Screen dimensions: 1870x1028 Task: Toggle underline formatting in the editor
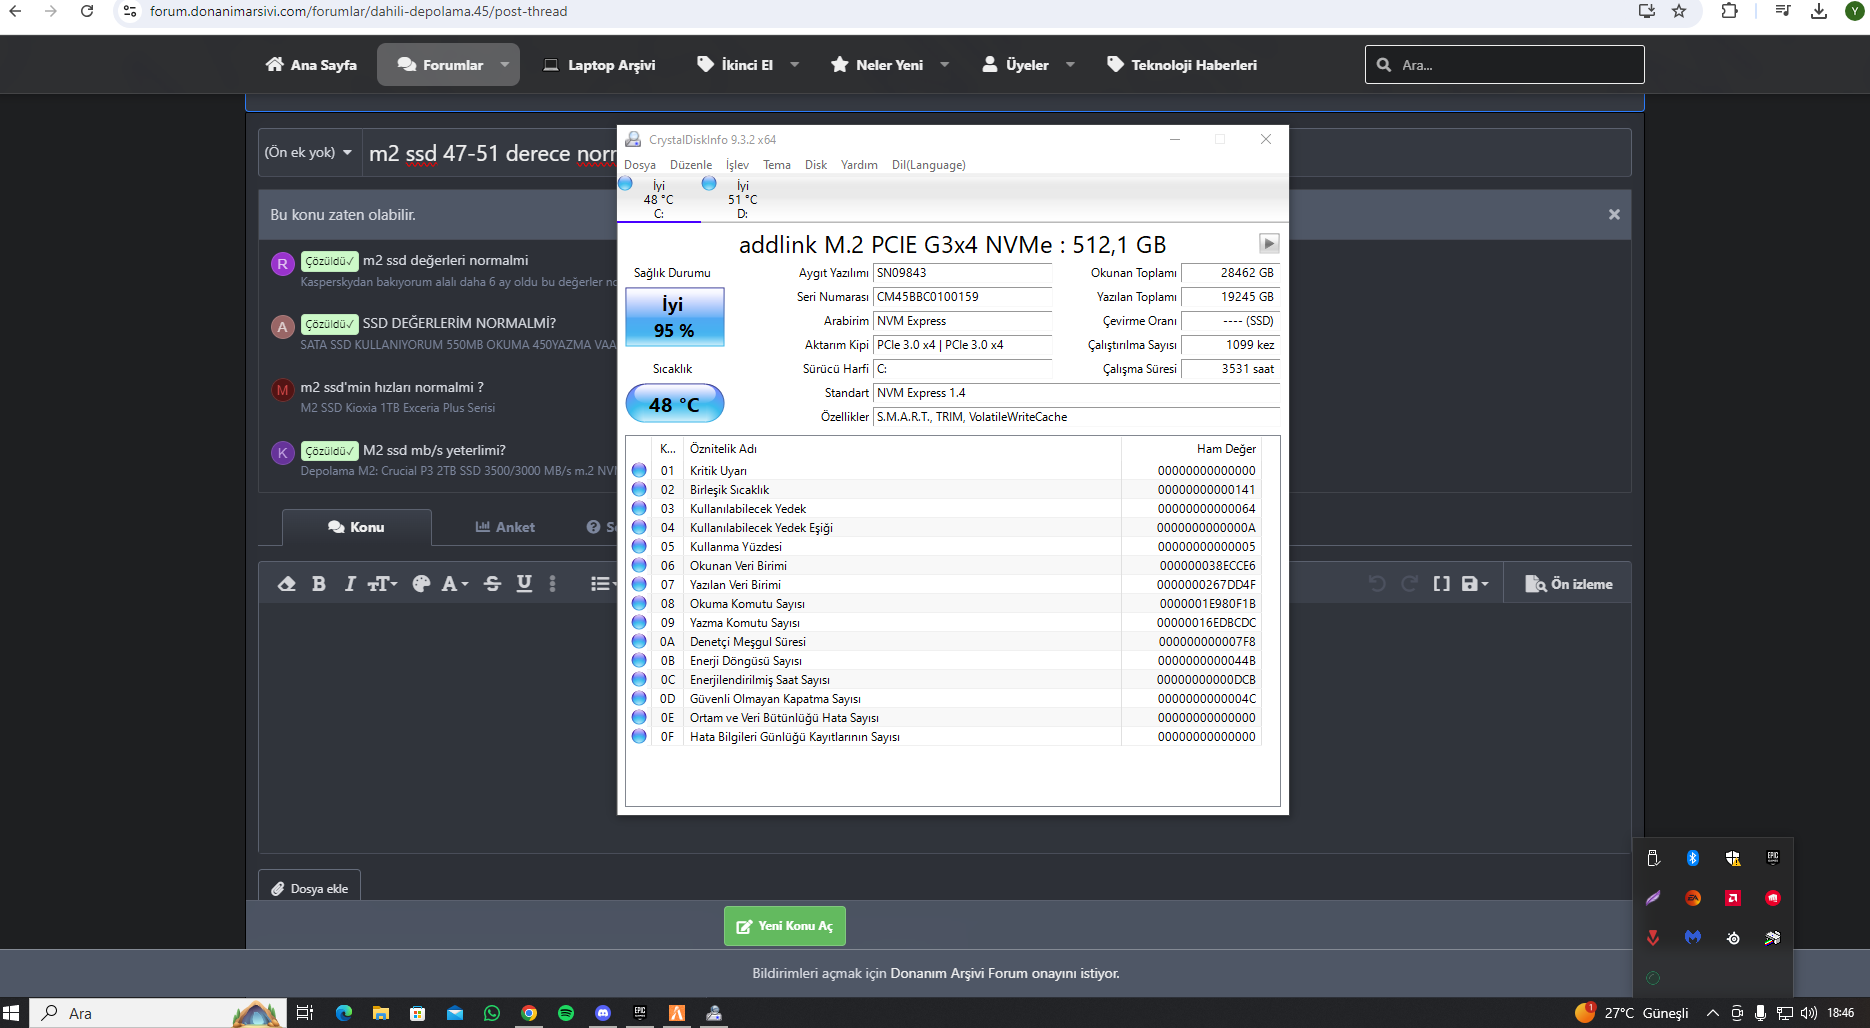(524, 584)
